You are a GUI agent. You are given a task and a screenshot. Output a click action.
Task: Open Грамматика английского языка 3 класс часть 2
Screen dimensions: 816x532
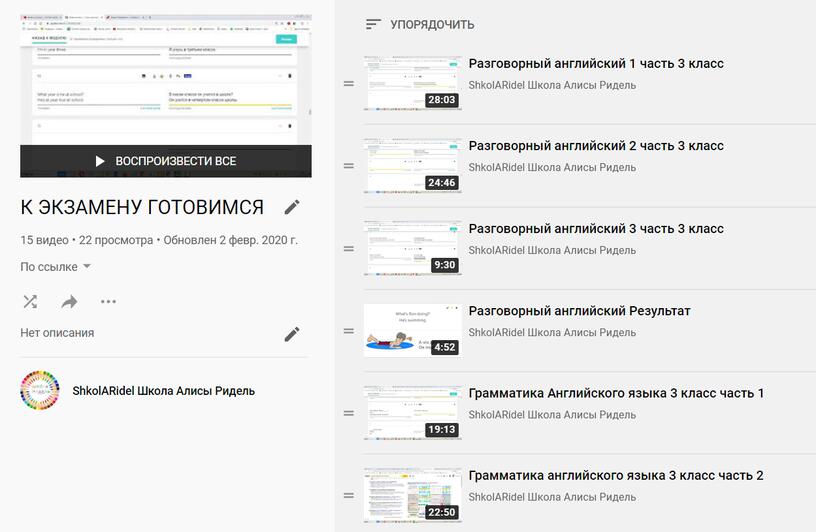[616, 475]
